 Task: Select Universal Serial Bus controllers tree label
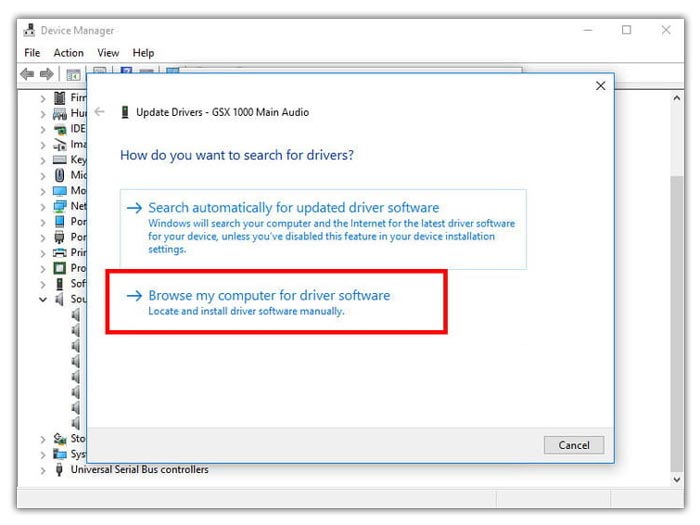click(139, 470)
